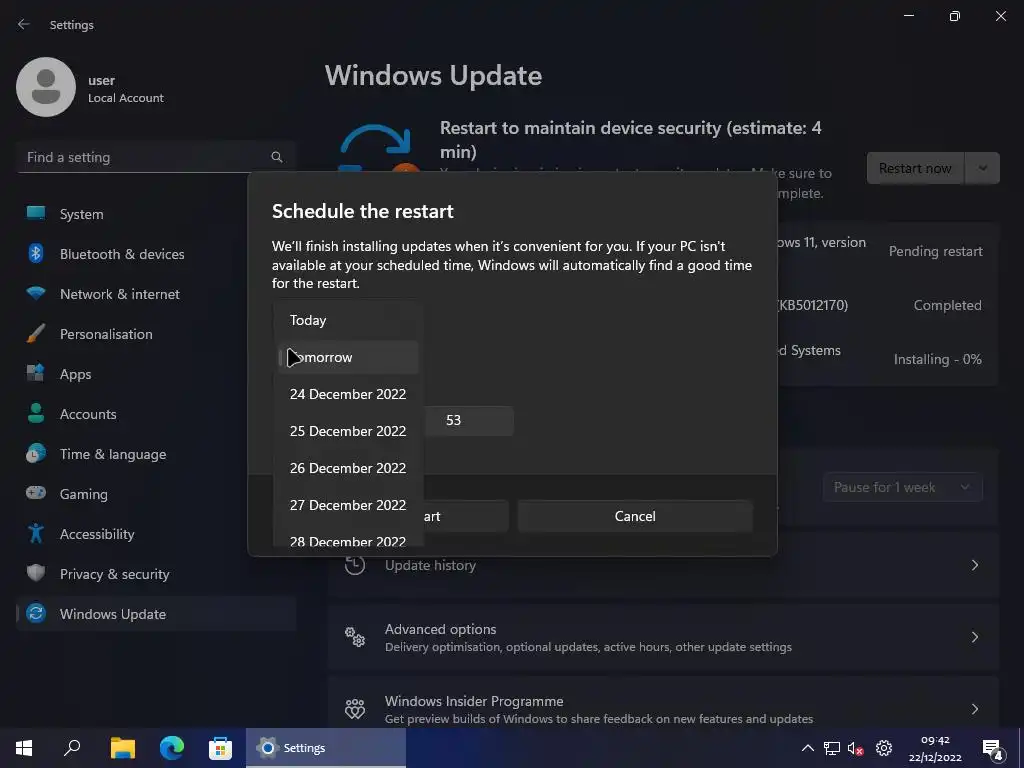
Task: Focus the Find a setting search box
Action: 156,157
